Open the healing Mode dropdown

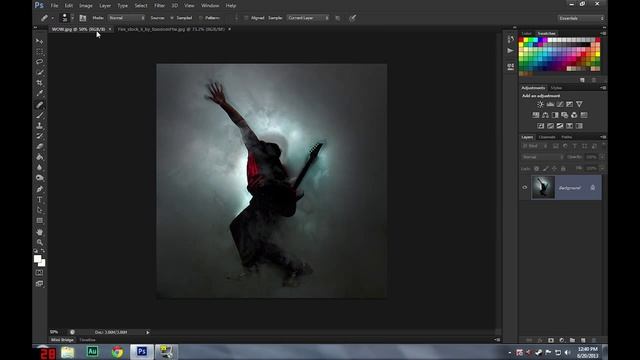tap(126, 18)
